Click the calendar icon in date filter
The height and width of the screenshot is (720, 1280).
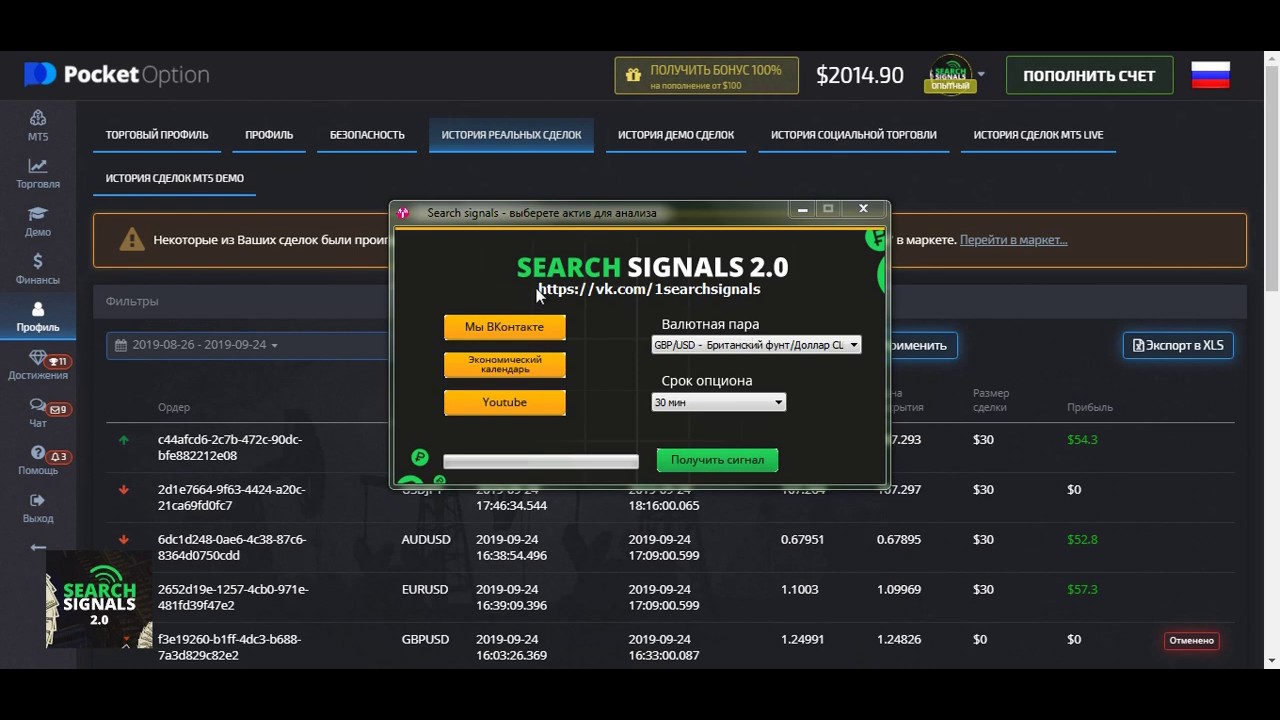121,345
